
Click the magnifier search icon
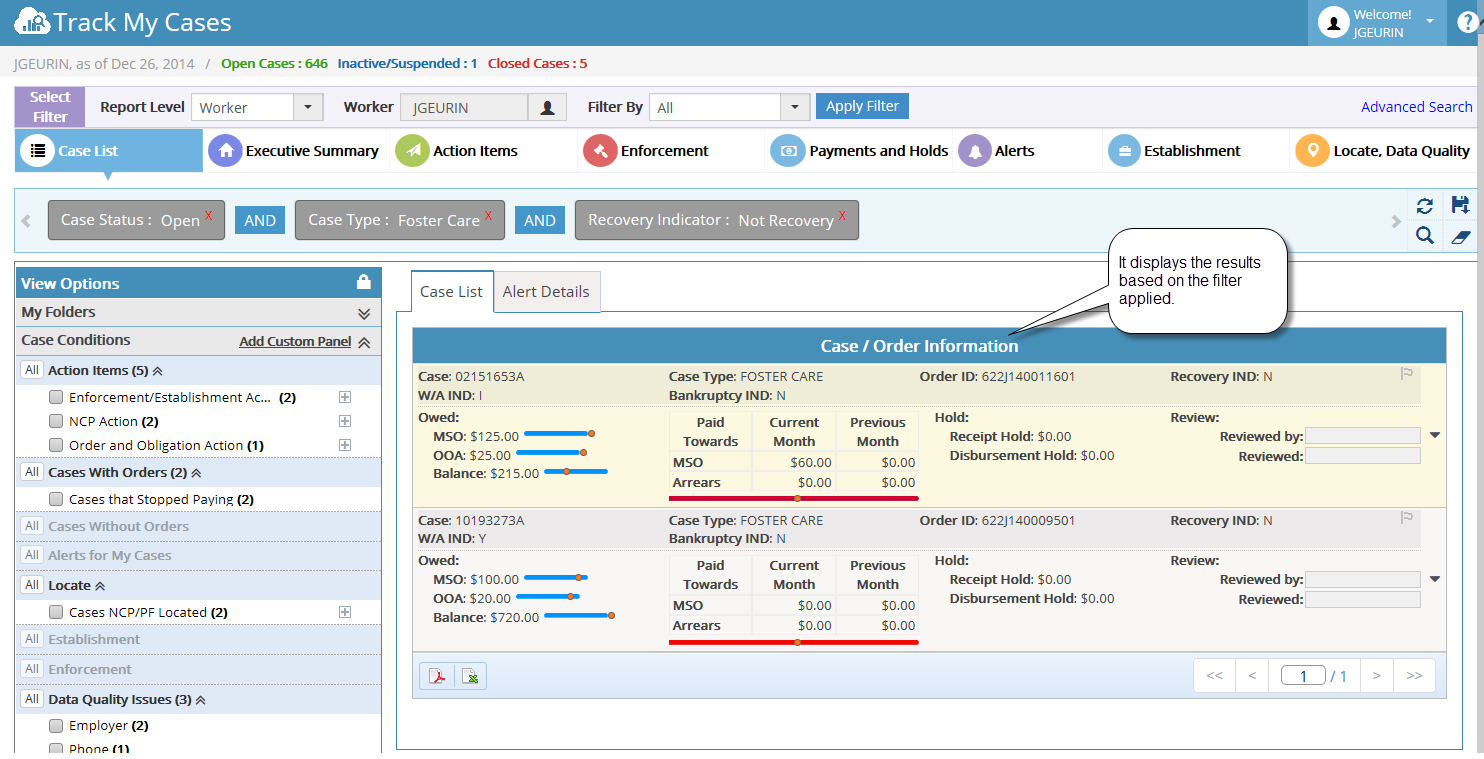click(1425, 236)
